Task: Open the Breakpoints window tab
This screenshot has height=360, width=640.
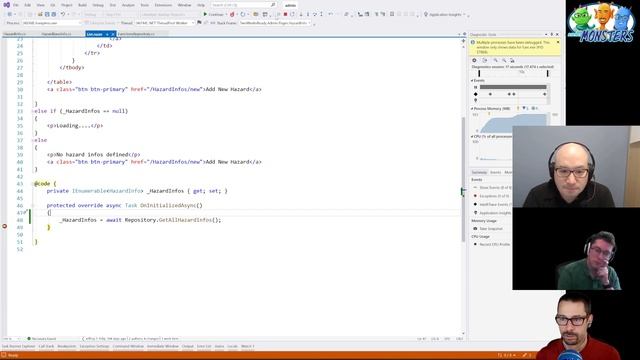Action: (x=67, y=347)
